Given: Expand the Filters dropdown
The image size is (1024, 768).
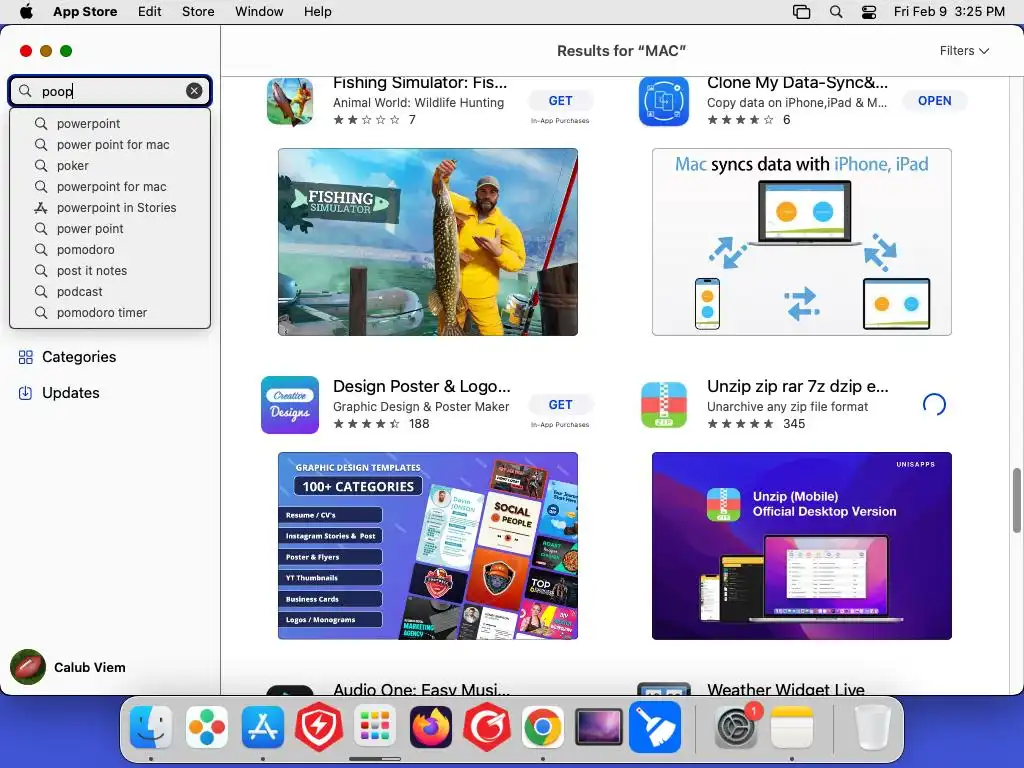Looking at the screenshot, I should 964,51.
